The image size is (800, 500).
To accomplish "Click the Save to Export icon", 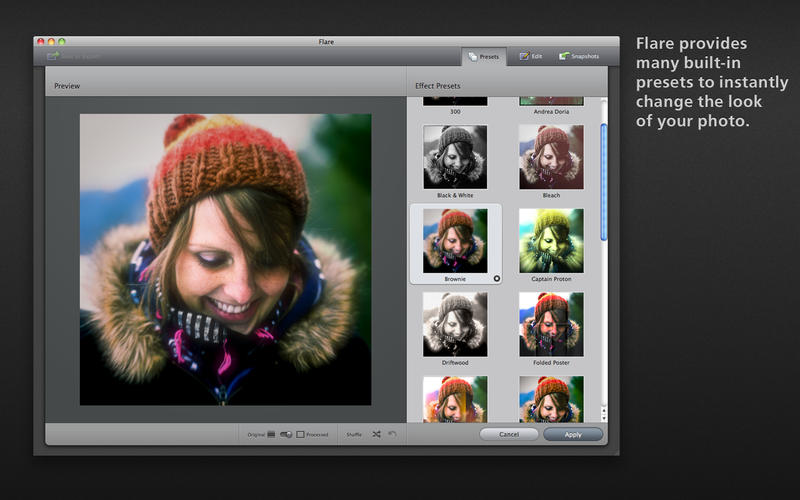I will point(53,56).
